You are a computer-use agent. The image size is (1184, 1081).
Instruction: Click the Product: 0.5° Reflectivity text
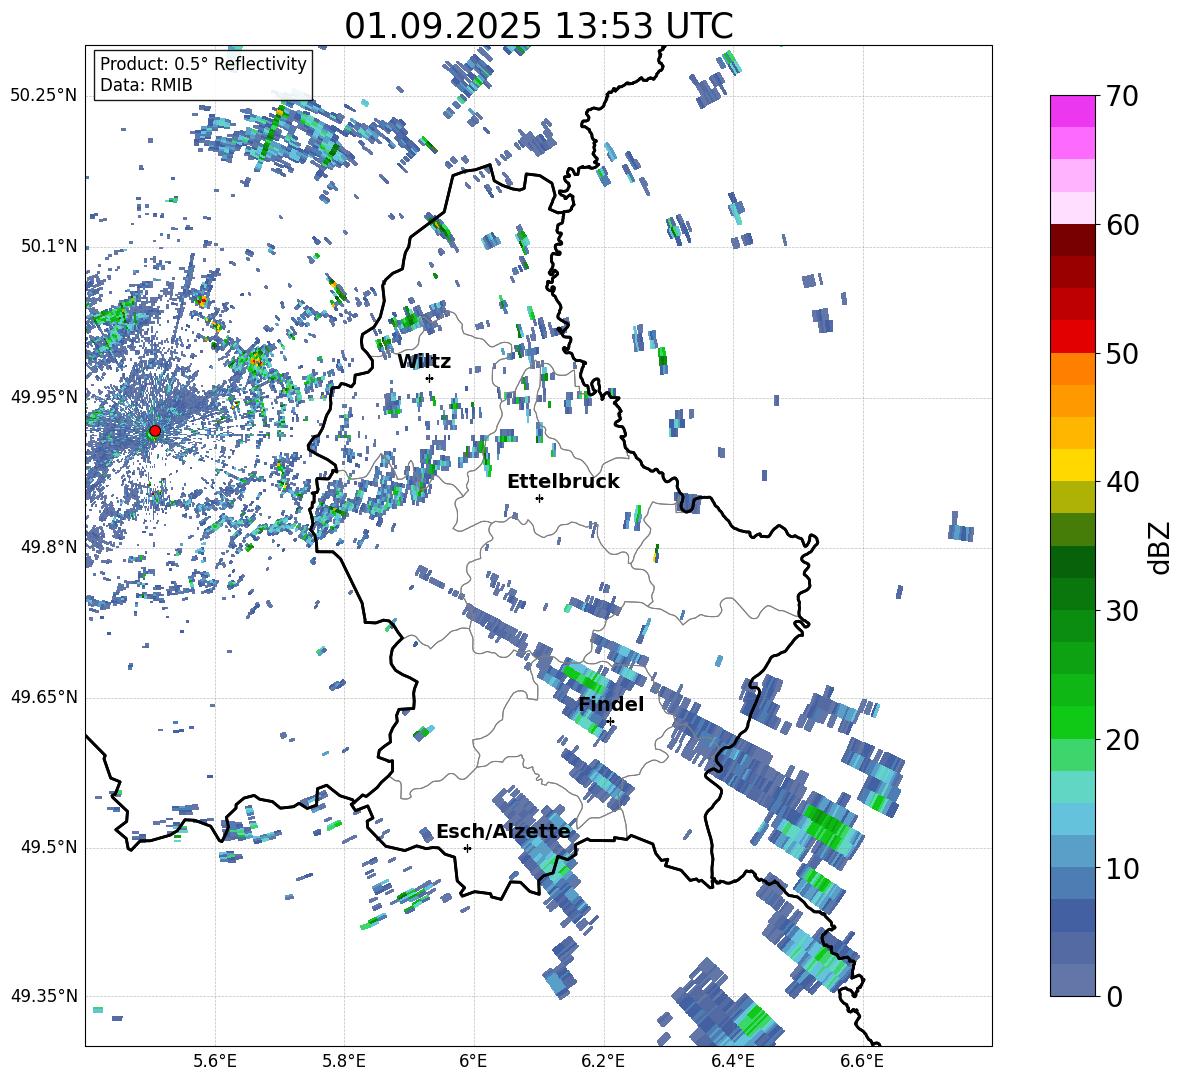point(203,64)
